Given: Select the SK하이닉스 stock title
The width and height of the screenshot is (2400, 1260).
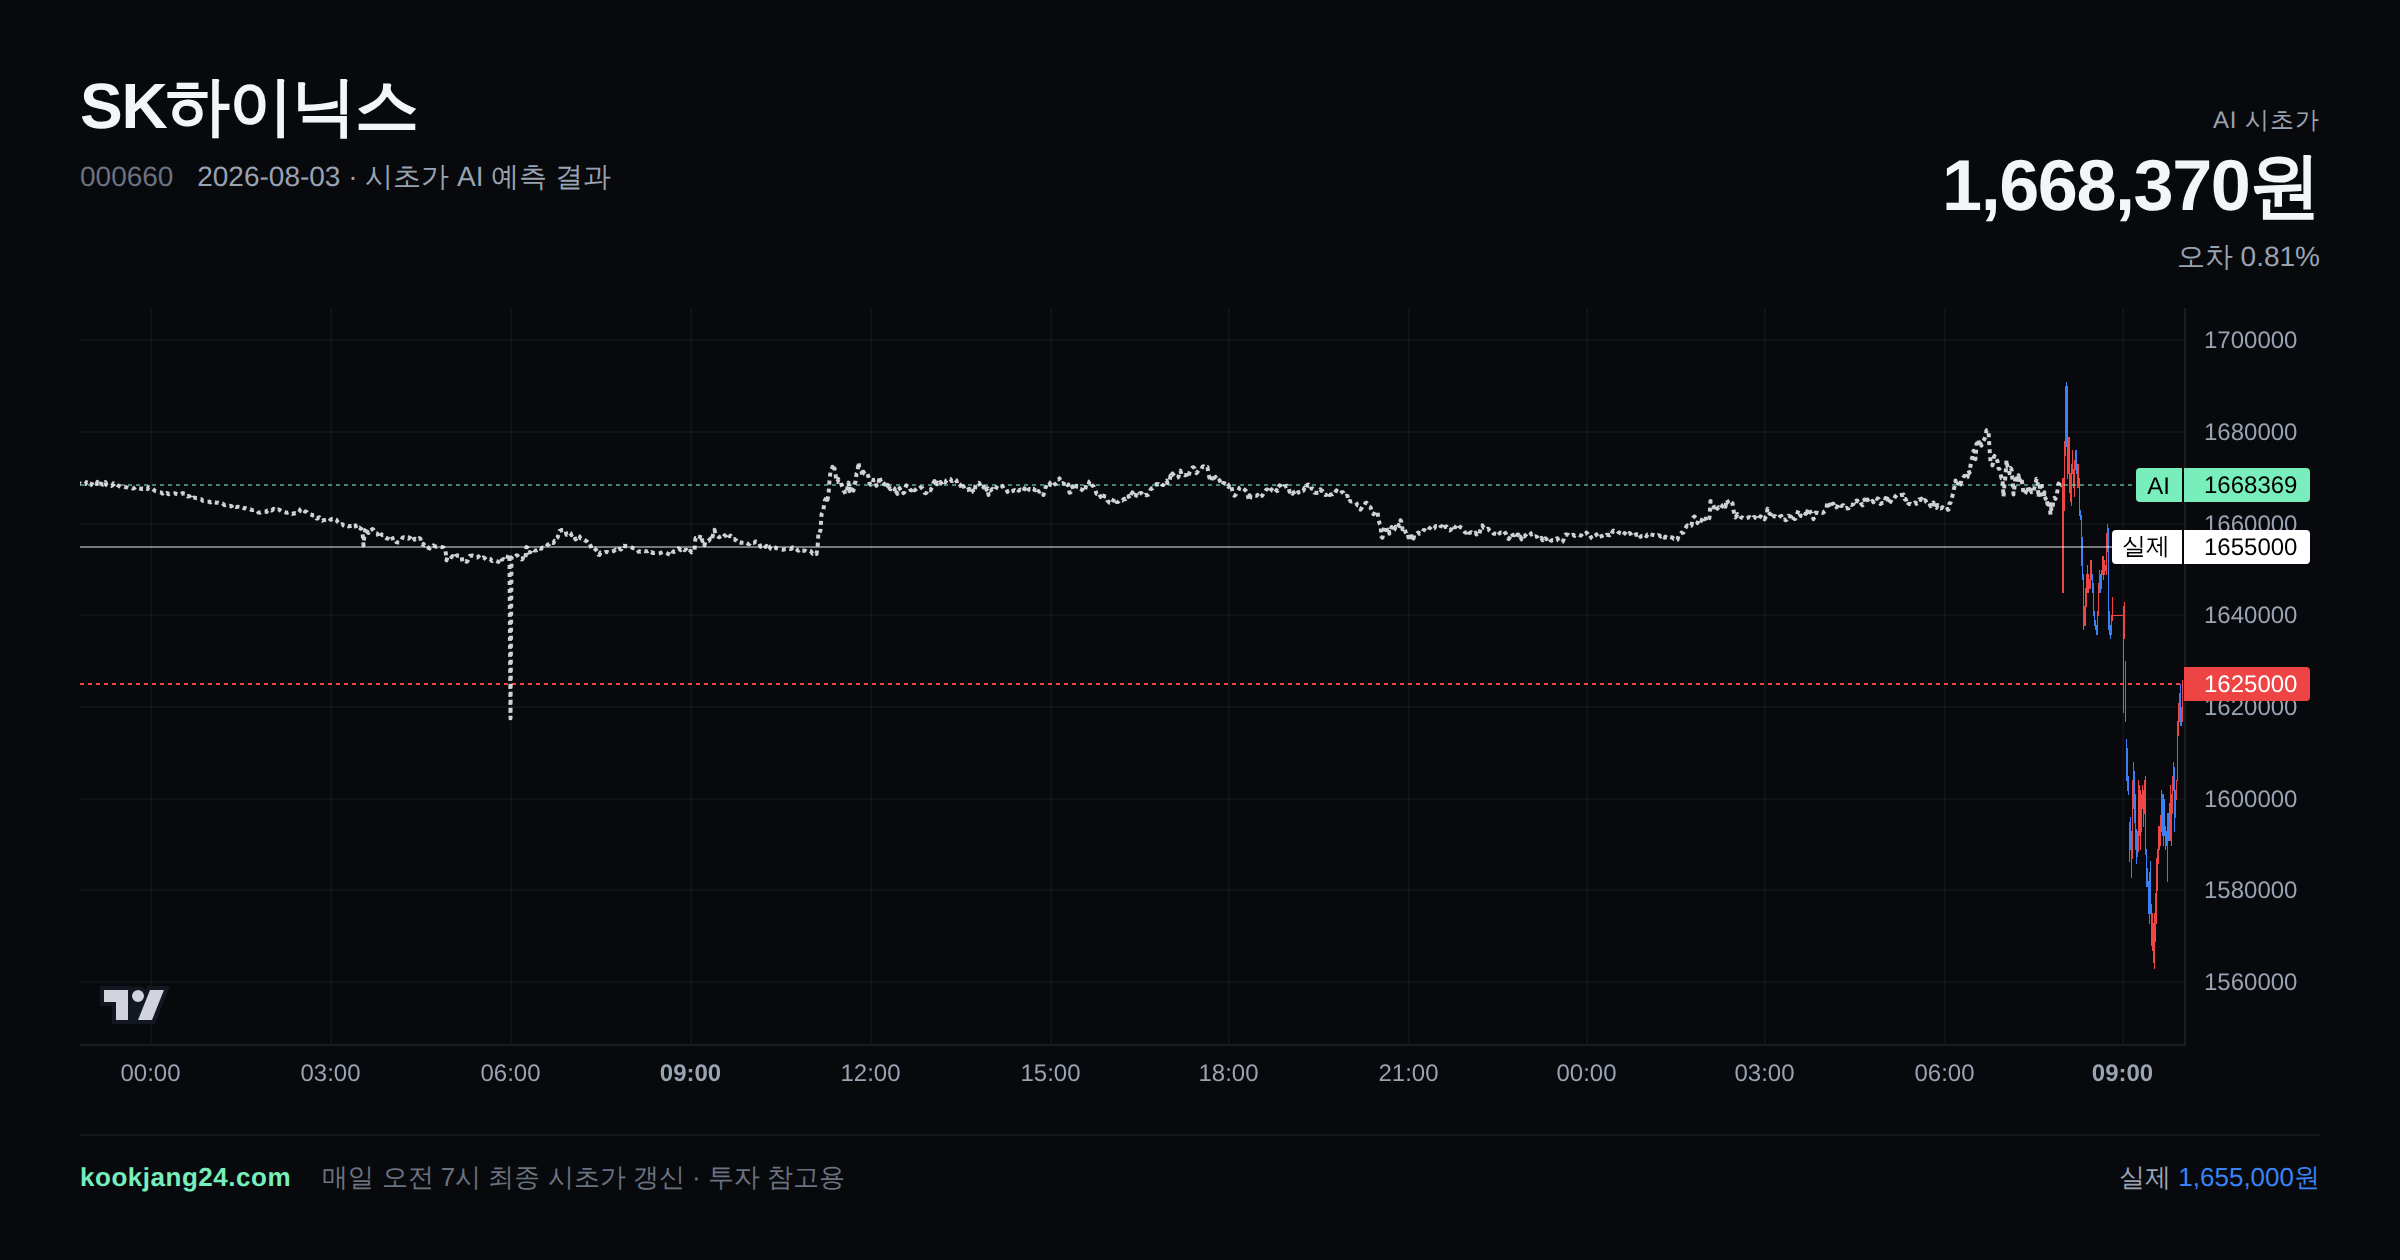Looking at the screenshot, I should 248,108.
